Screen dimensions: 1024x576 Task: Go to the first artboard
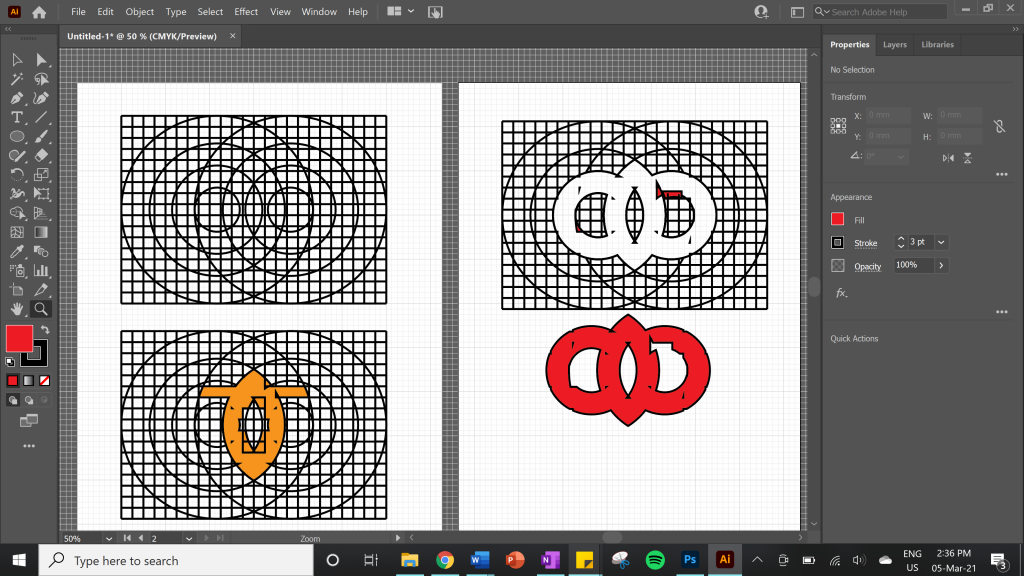coord(127,538)
